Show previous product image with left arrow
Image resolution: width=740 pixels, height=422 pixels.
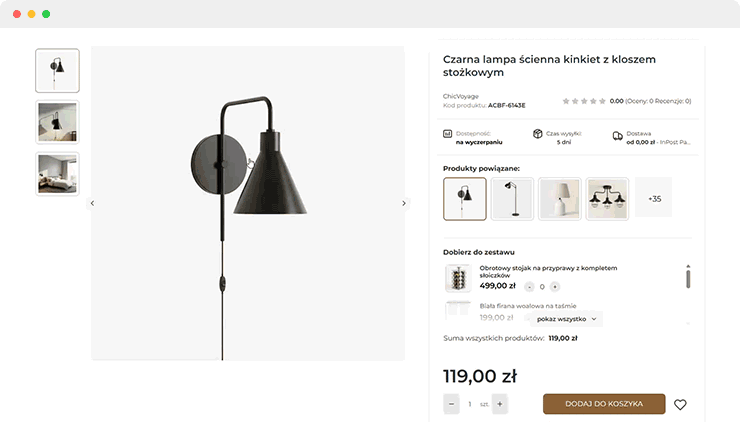pos(92,203)
